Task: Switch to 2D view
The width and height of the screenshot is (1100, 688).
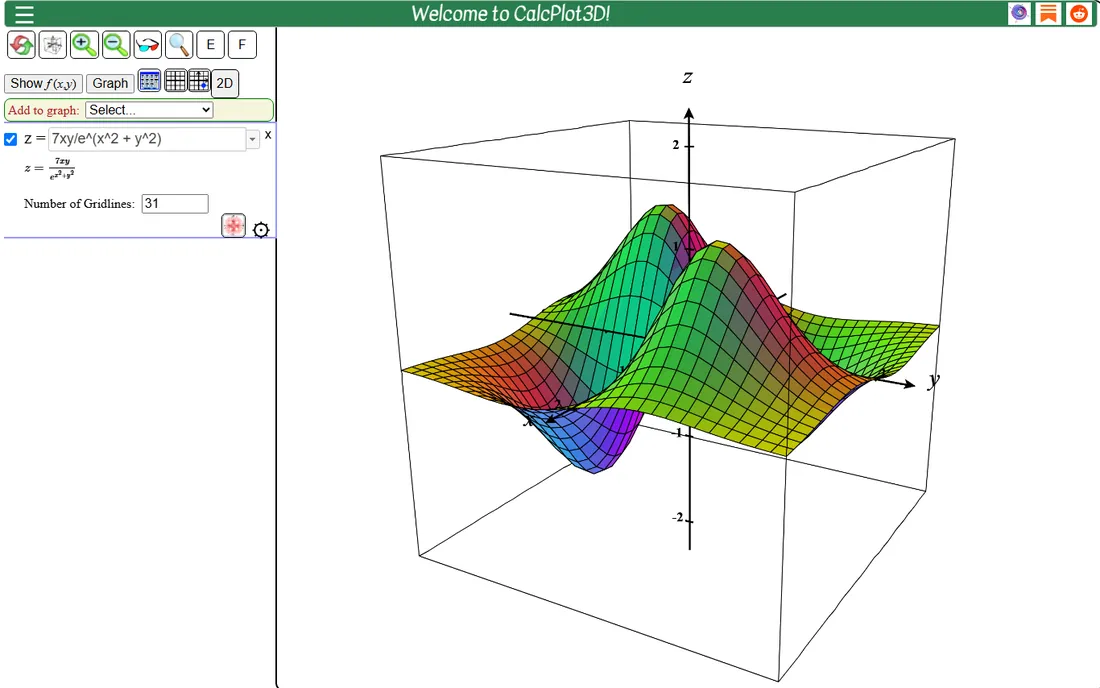Action: 224,83
